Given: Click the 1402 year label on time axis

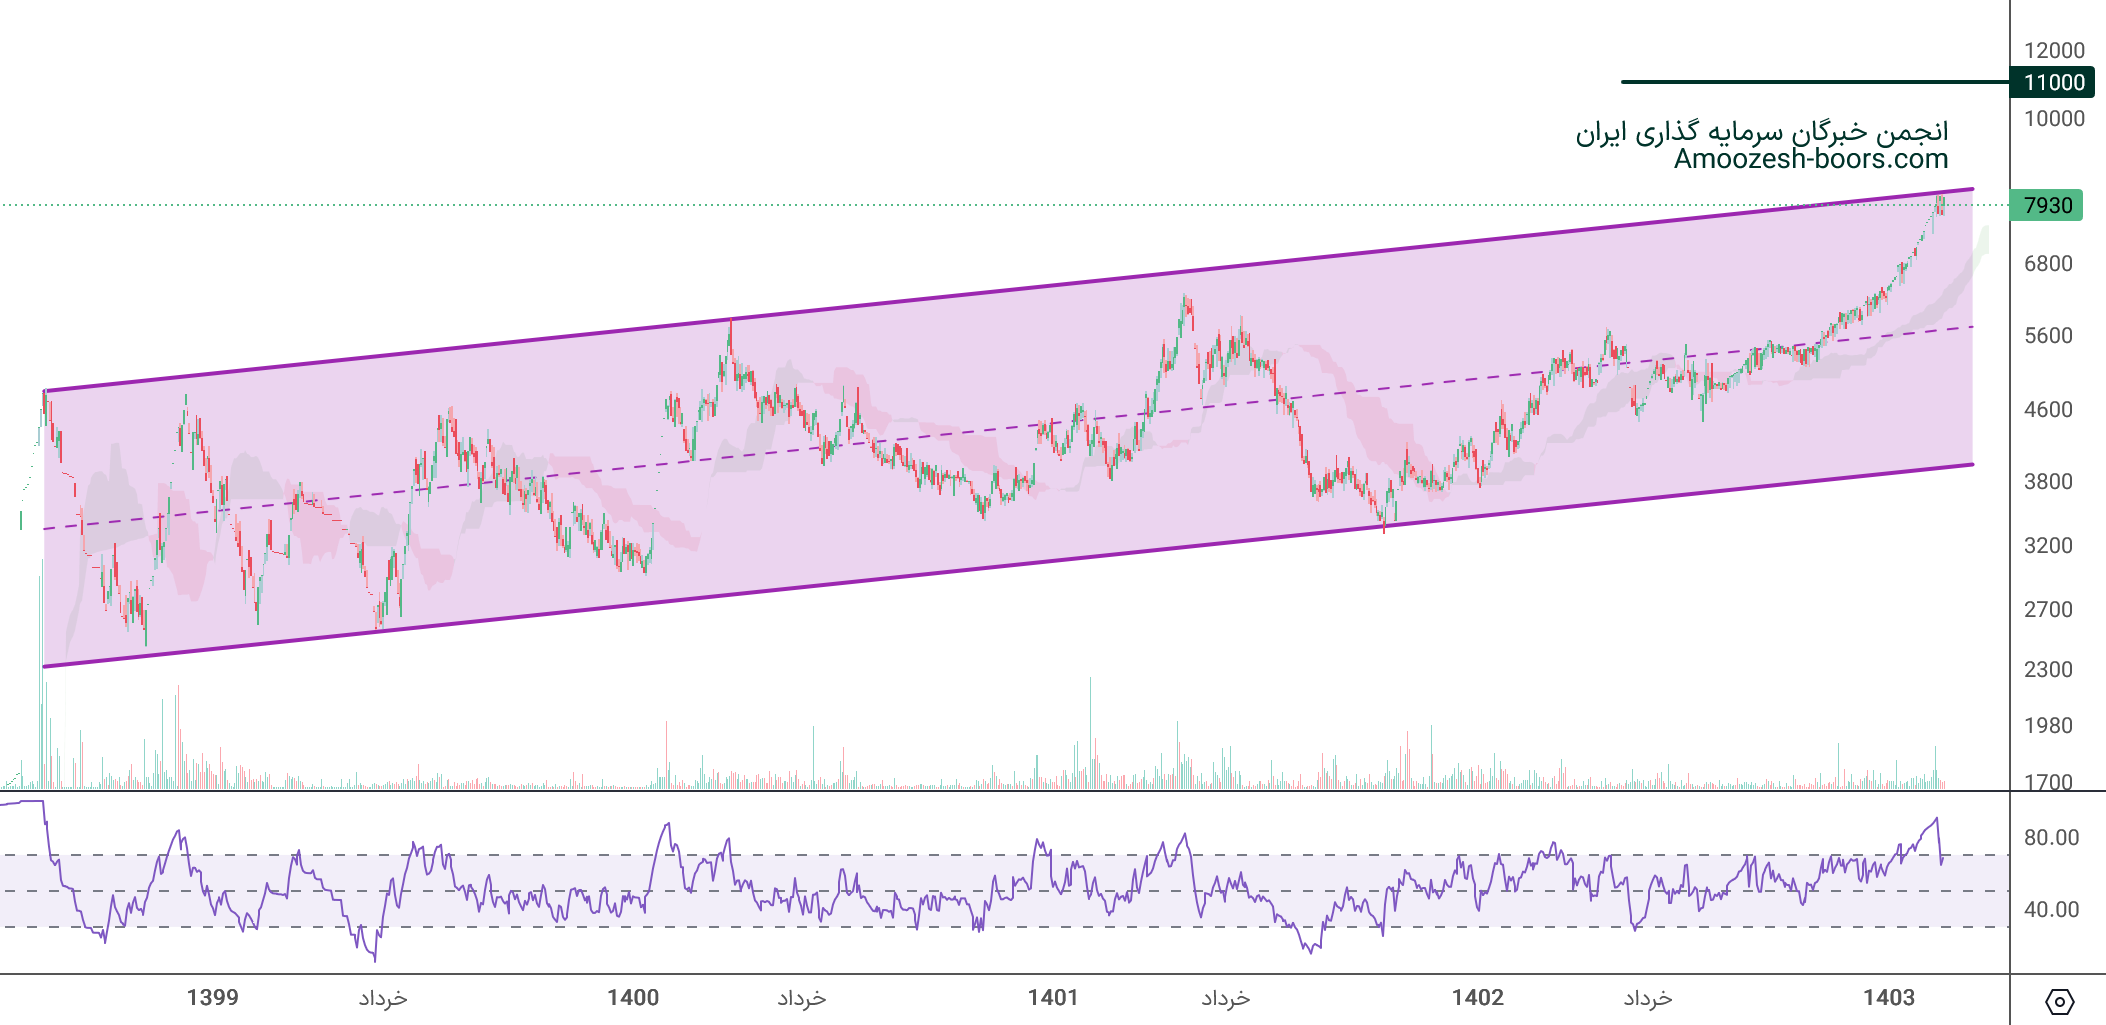Looking at the screenshot, I should 1478,997.
